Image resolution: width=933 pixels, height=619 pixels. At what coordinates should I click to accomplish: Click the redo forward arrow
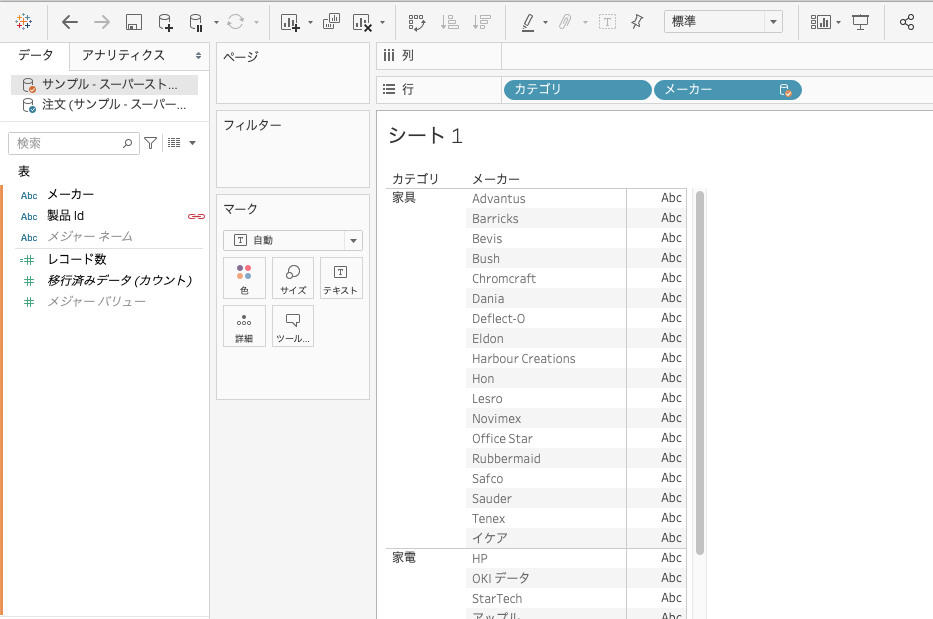[102, 22]
